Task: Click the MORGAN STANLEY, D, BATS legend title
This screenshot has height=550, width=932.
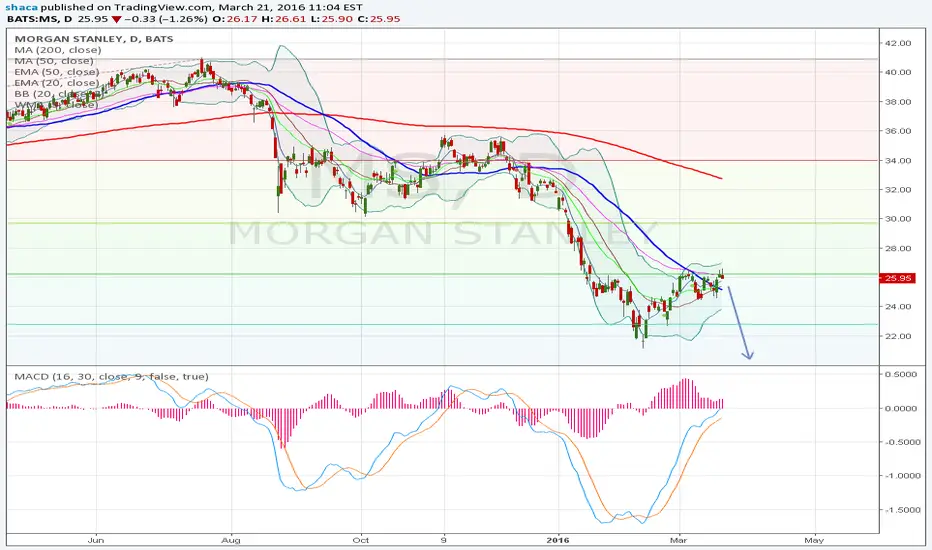Action: point(94,39)
